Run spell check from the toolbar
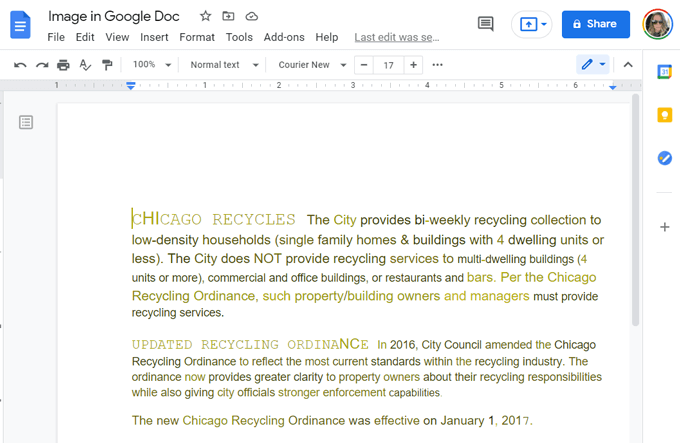 [x=85, y=65]
